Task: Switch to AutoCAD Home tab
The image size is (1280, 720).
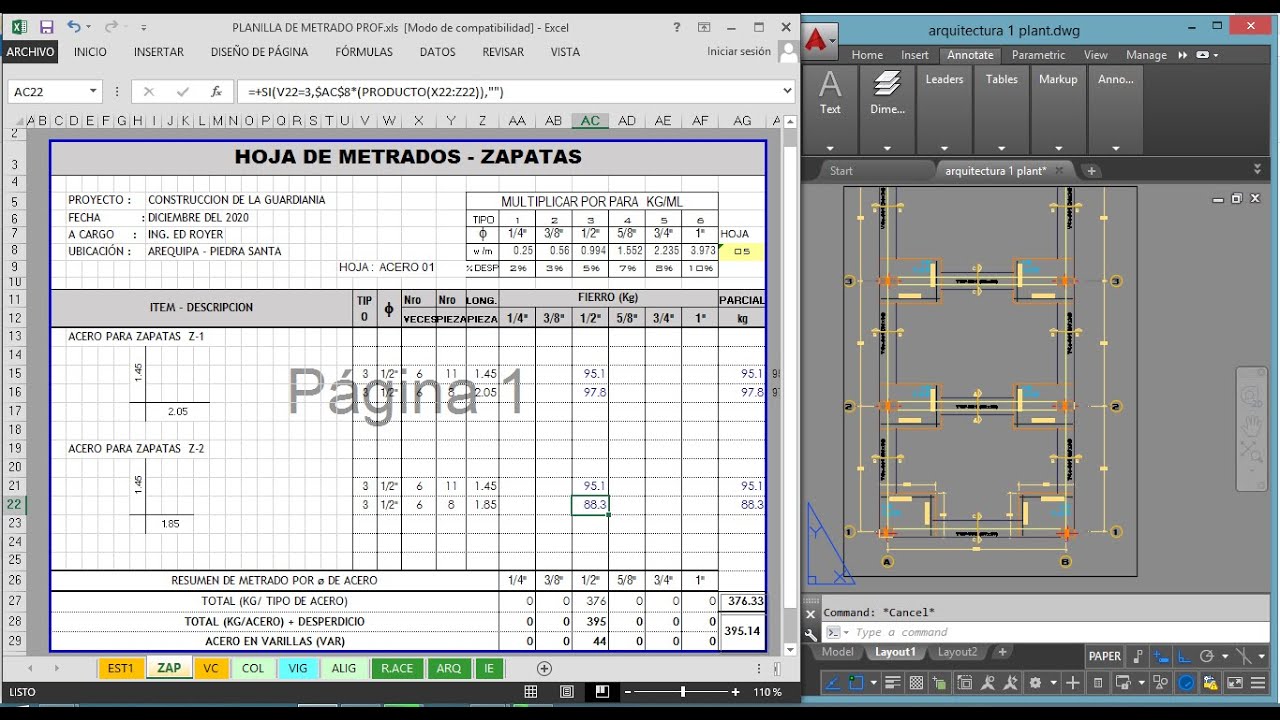Action: [x=867, y=55]
